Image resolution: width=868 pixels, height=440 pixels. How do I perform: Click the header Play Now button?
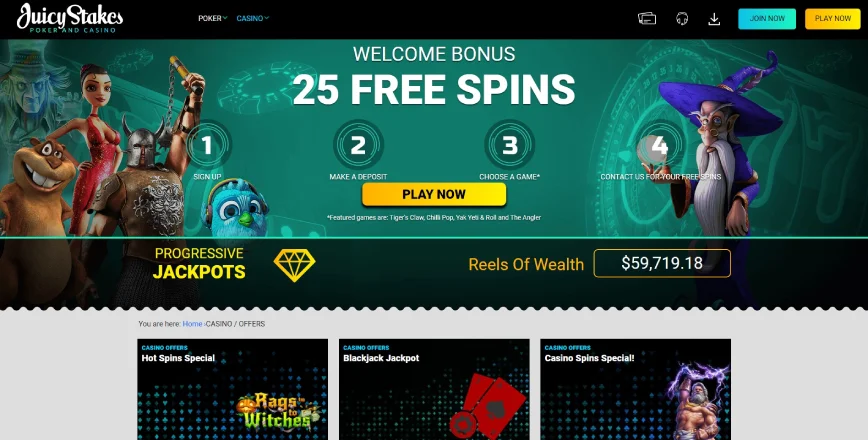pyautogui.click(x=833, y=19)
